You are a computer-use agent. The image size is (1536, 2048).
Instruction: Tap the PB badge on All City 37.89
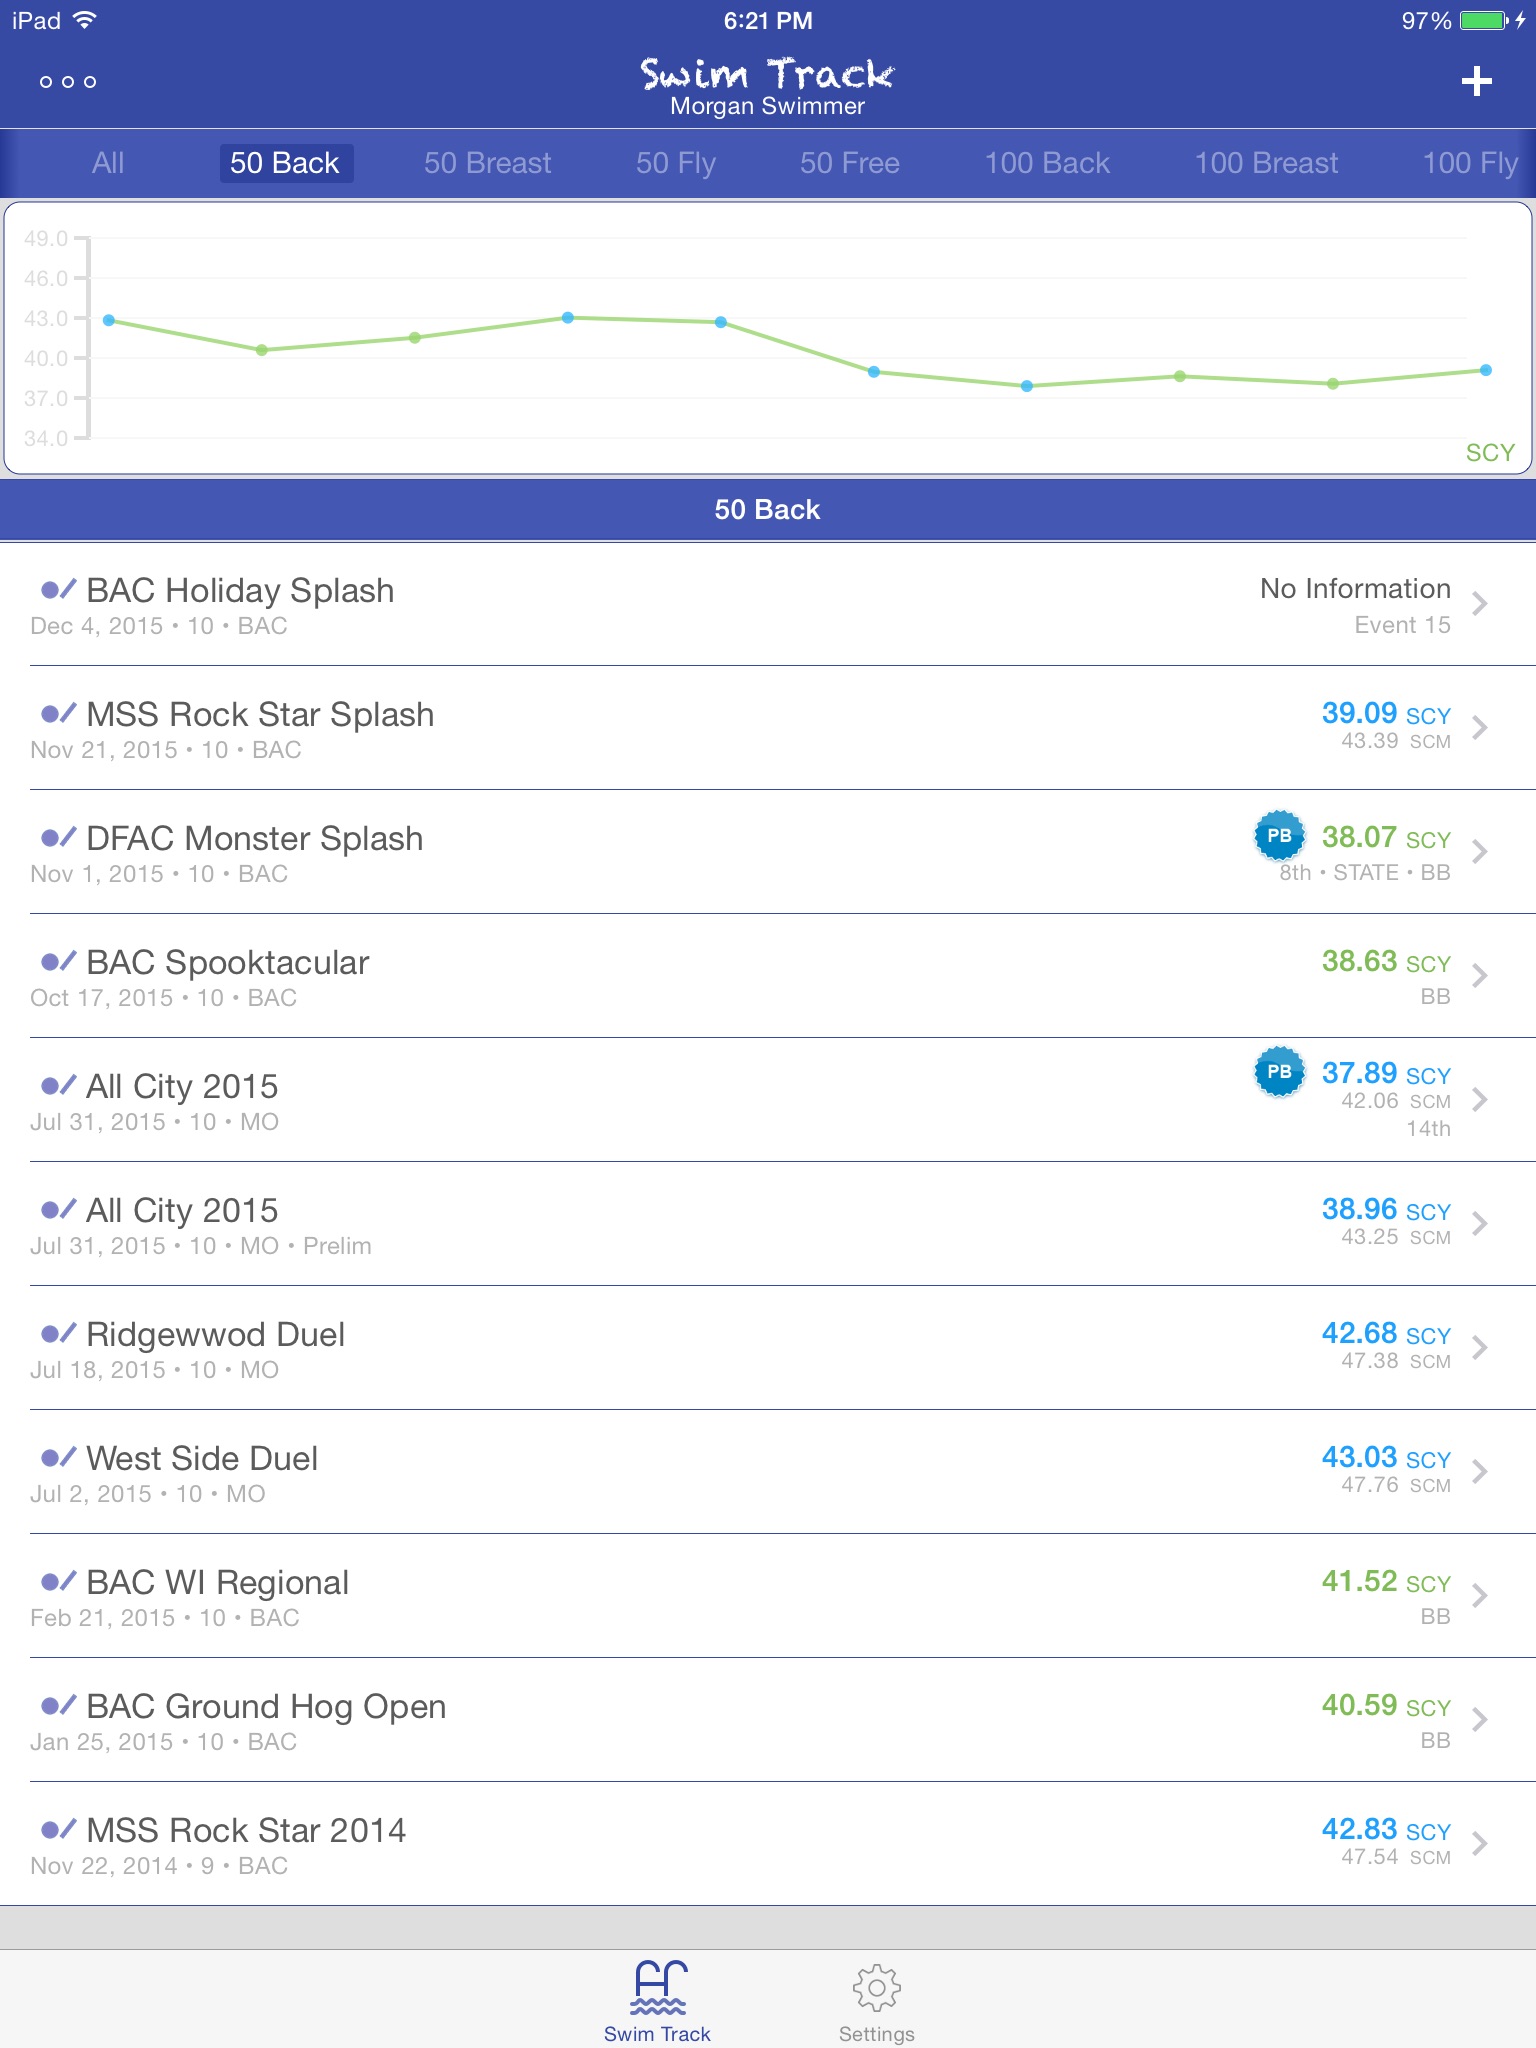[x=1279, y=1072]
